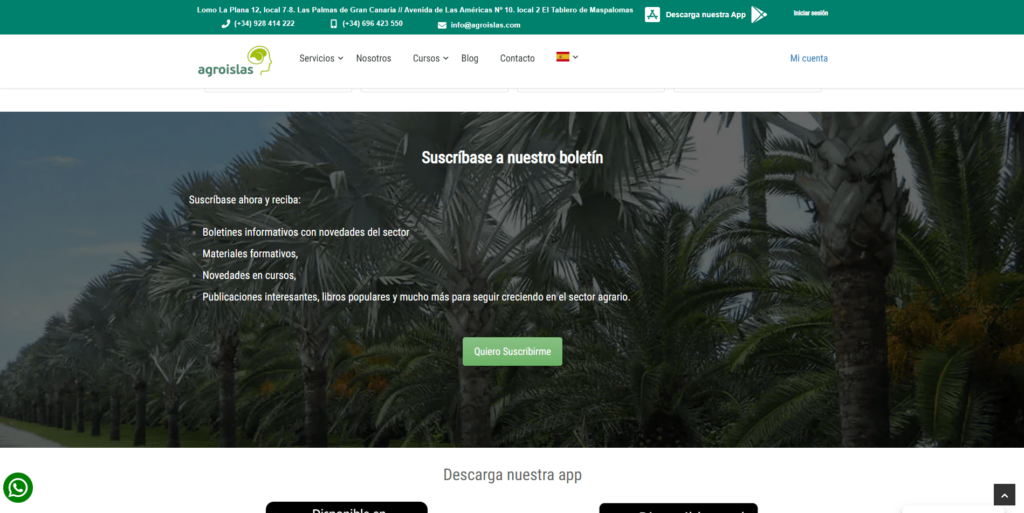This screenshot has height=513, width=1024.
Task: Click the Quiero Suscribirme button
Action: click(x=513, y=351)
